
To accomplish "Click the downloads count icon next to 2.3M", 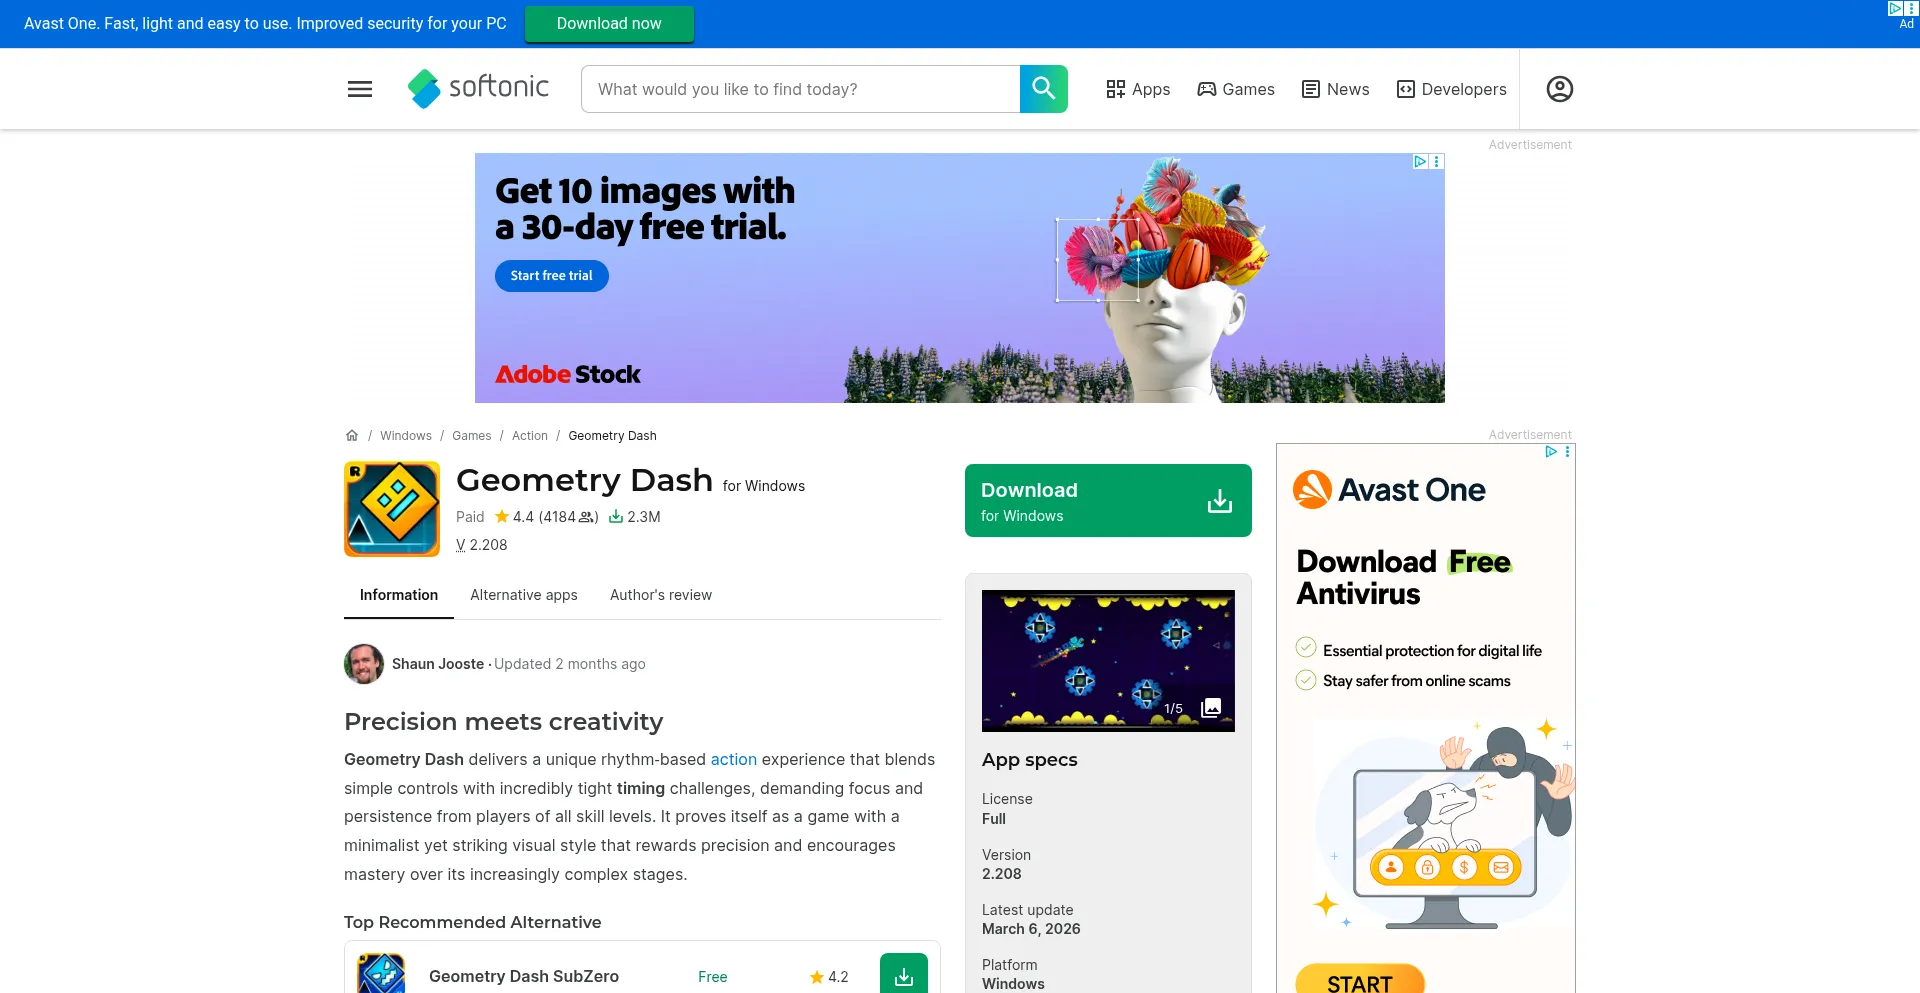I will click(616, 516).
